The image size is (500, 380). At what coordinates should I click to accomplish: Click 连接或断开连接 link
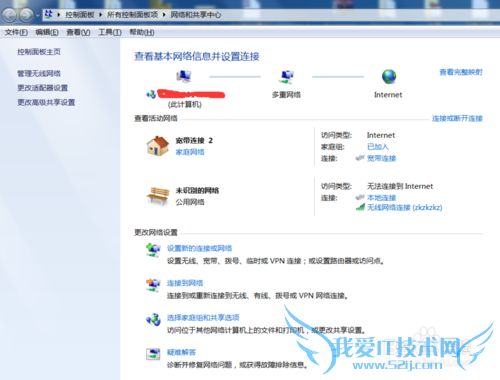457,118
